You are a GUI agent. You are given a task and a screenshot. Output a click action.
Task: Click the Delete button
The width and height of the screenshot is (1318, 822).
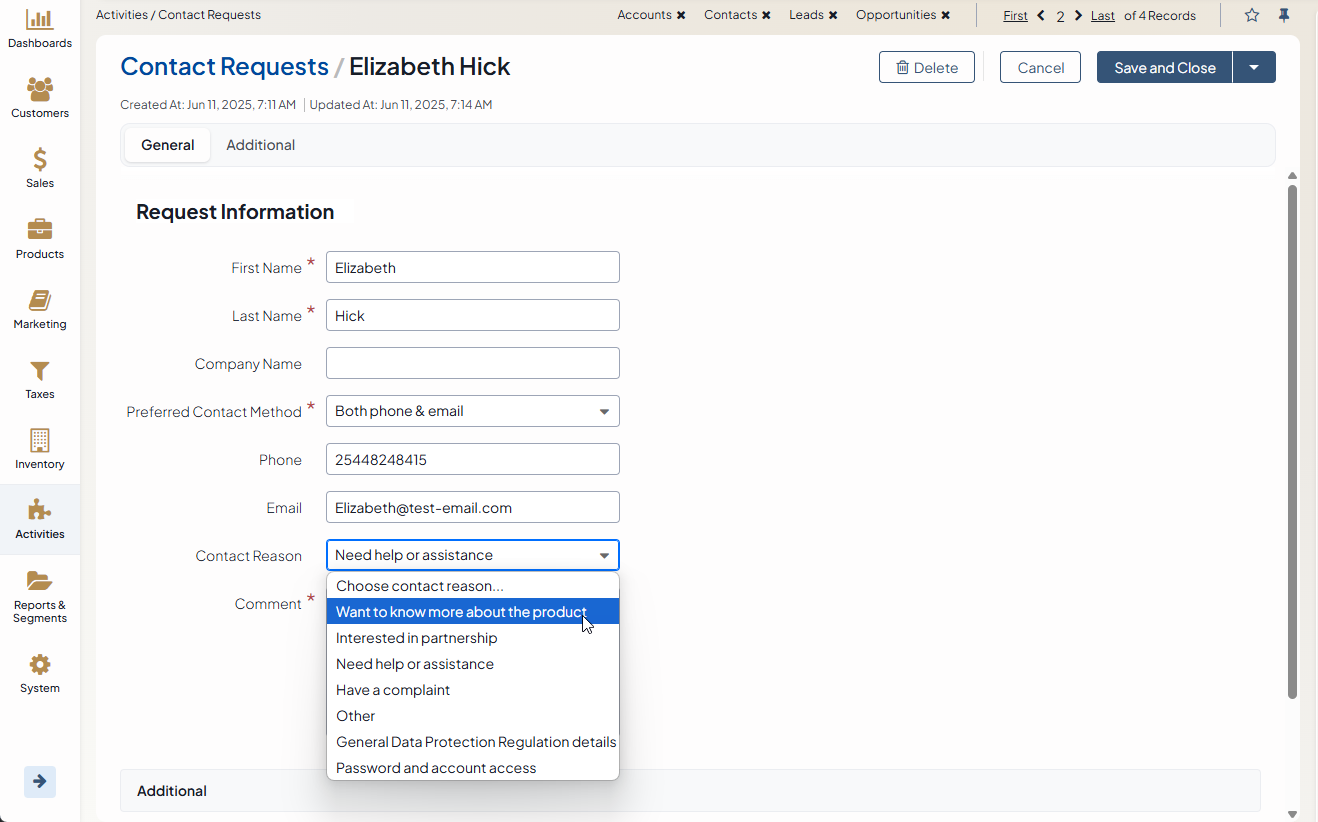pyautogui.click(x=926, y=67)
